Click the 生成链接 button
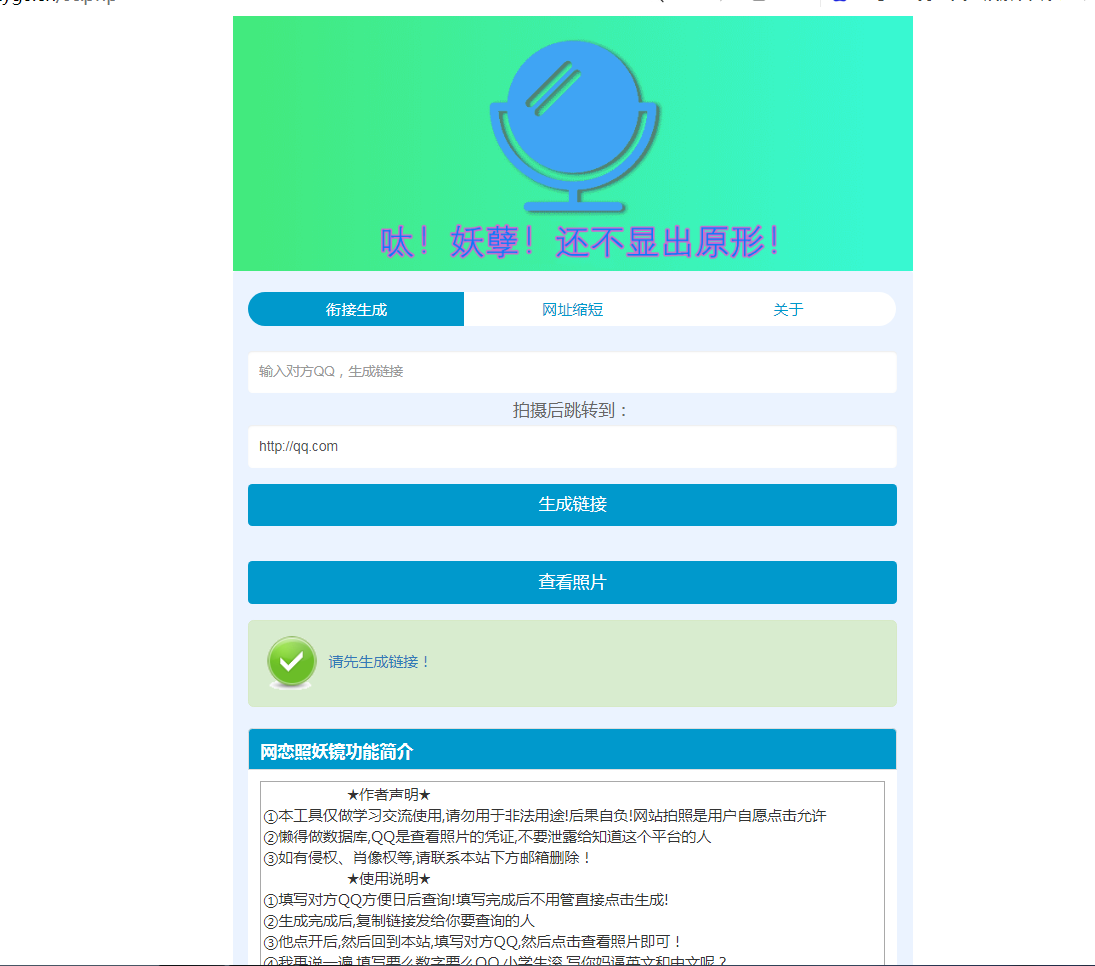The image size is (1095, 966). coord(572,505)
